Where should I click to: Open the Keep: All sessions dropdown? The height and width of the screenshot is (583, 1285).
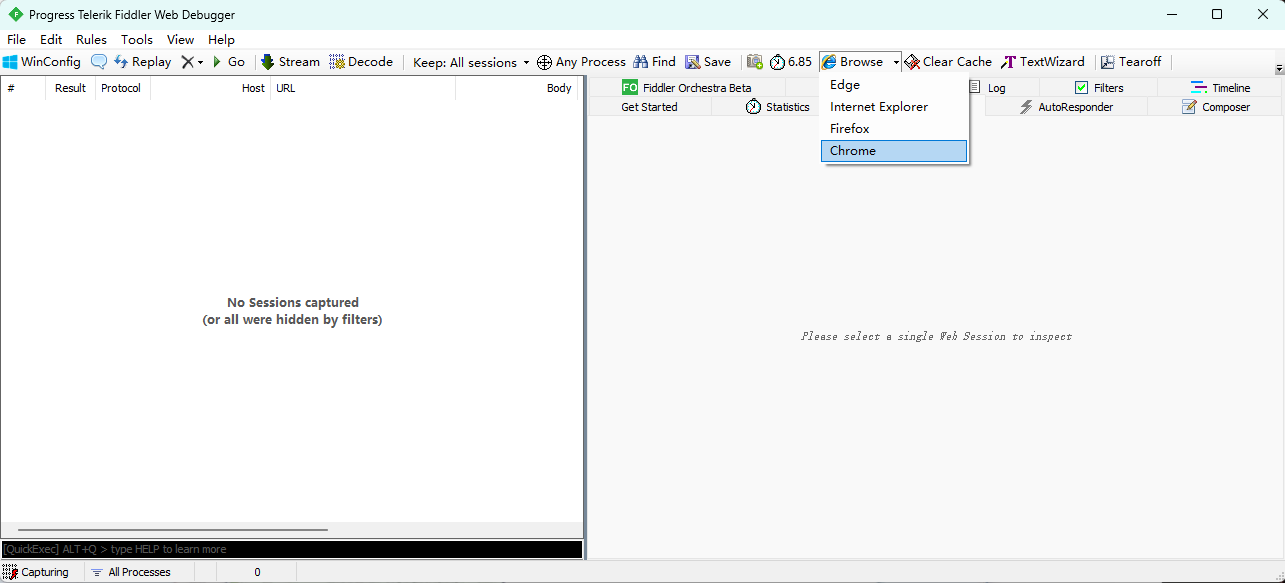(471, 62)
